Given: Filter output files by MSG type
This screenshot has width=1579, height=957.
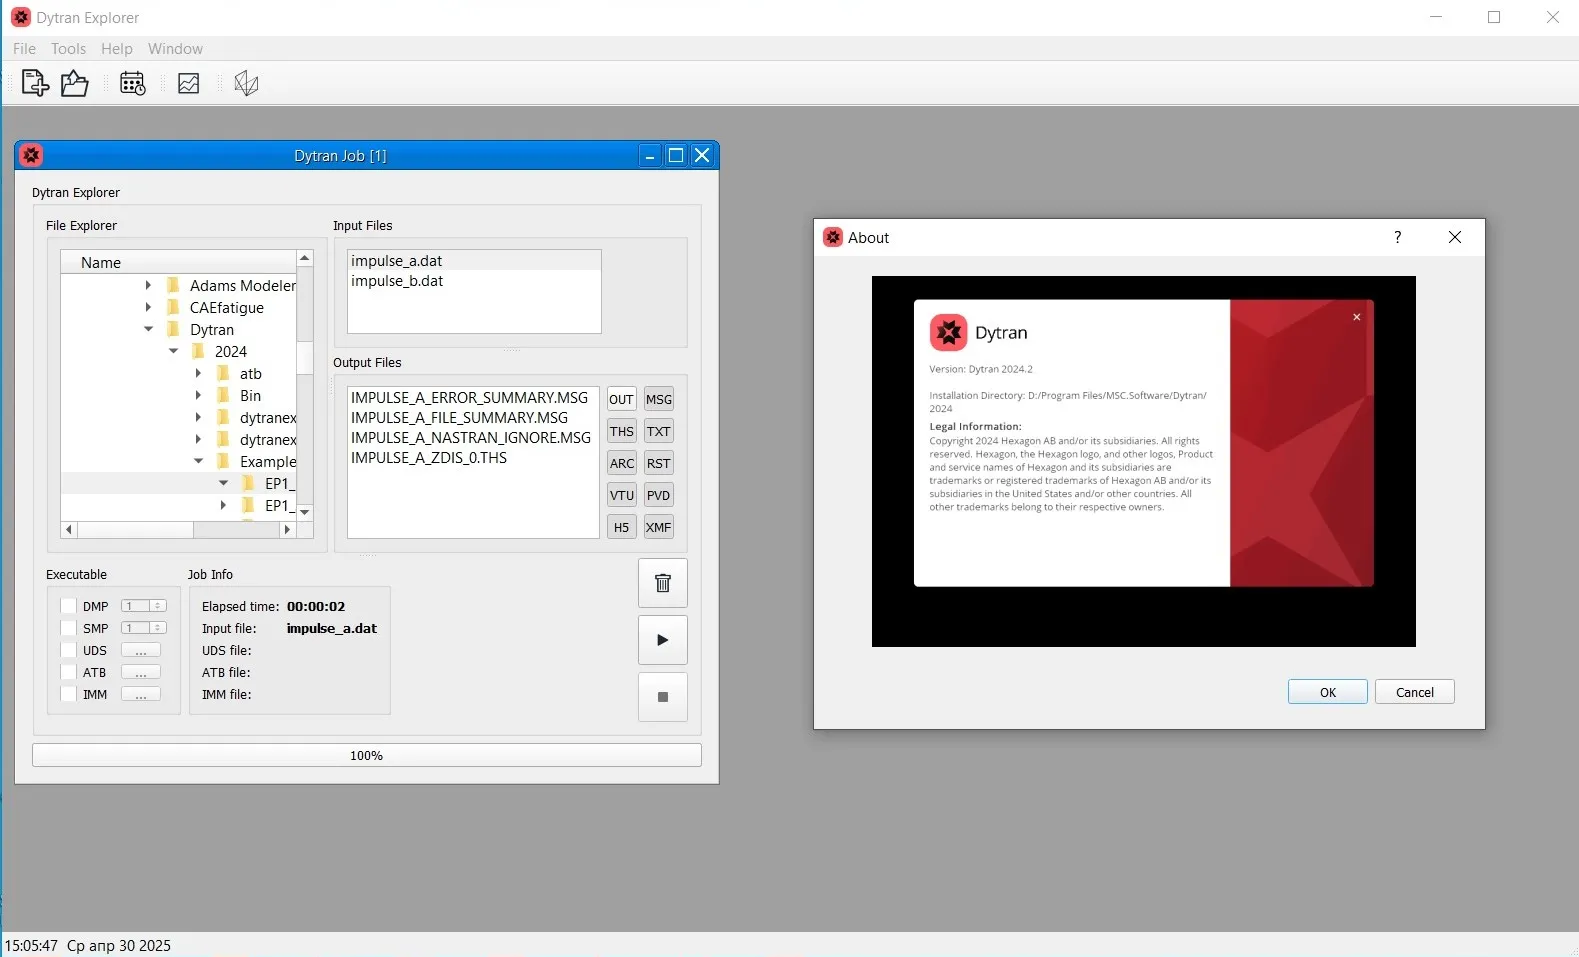Looking at the screenshot, I should tap(659, 399).
